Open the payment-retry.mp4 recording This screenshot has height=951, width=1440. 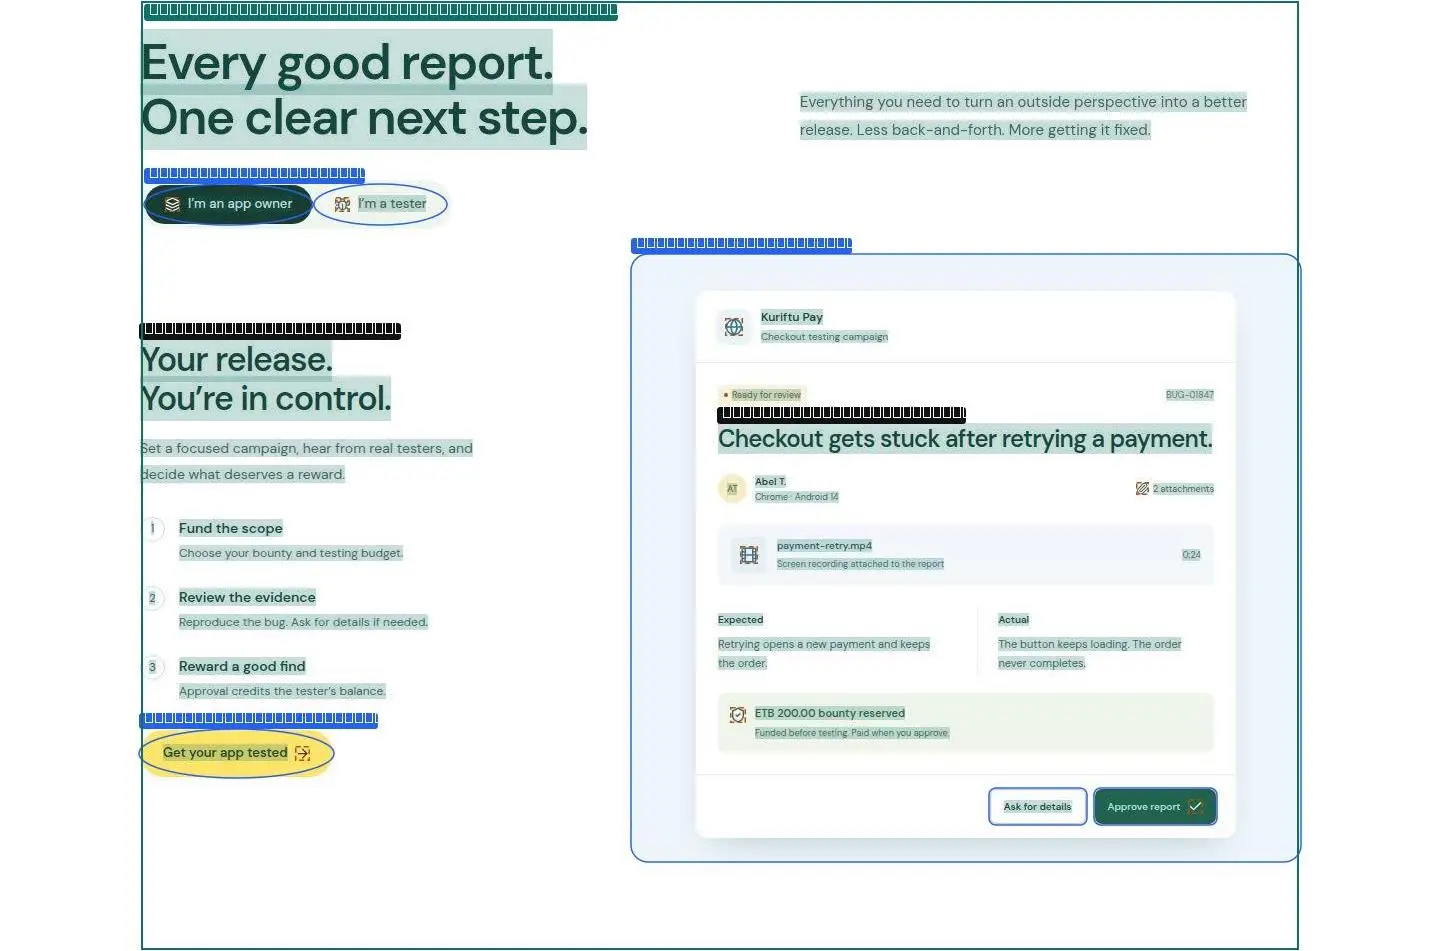965,554
